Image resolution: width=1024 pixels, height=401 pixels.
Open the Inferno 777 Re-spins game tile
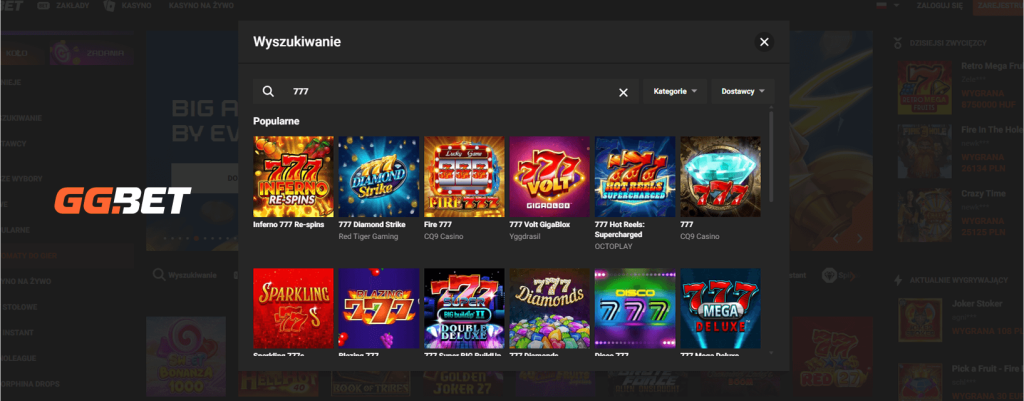click(293, 176)
